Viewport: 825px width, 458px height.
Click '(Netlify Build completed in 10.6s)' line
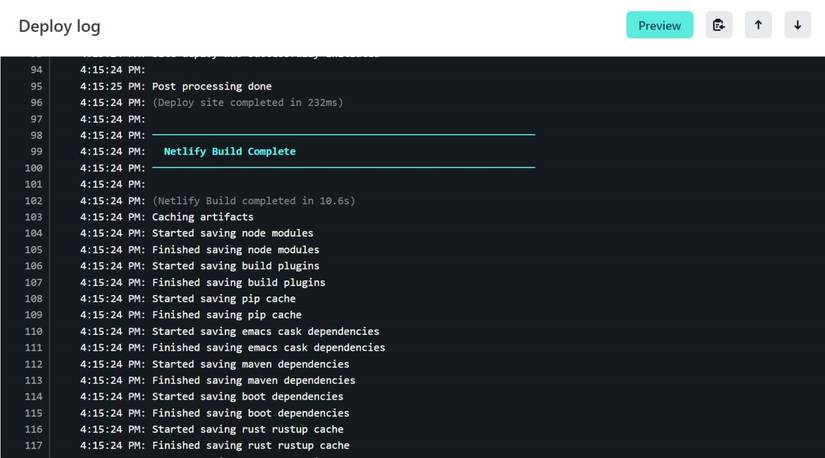(x=254, y=201)
